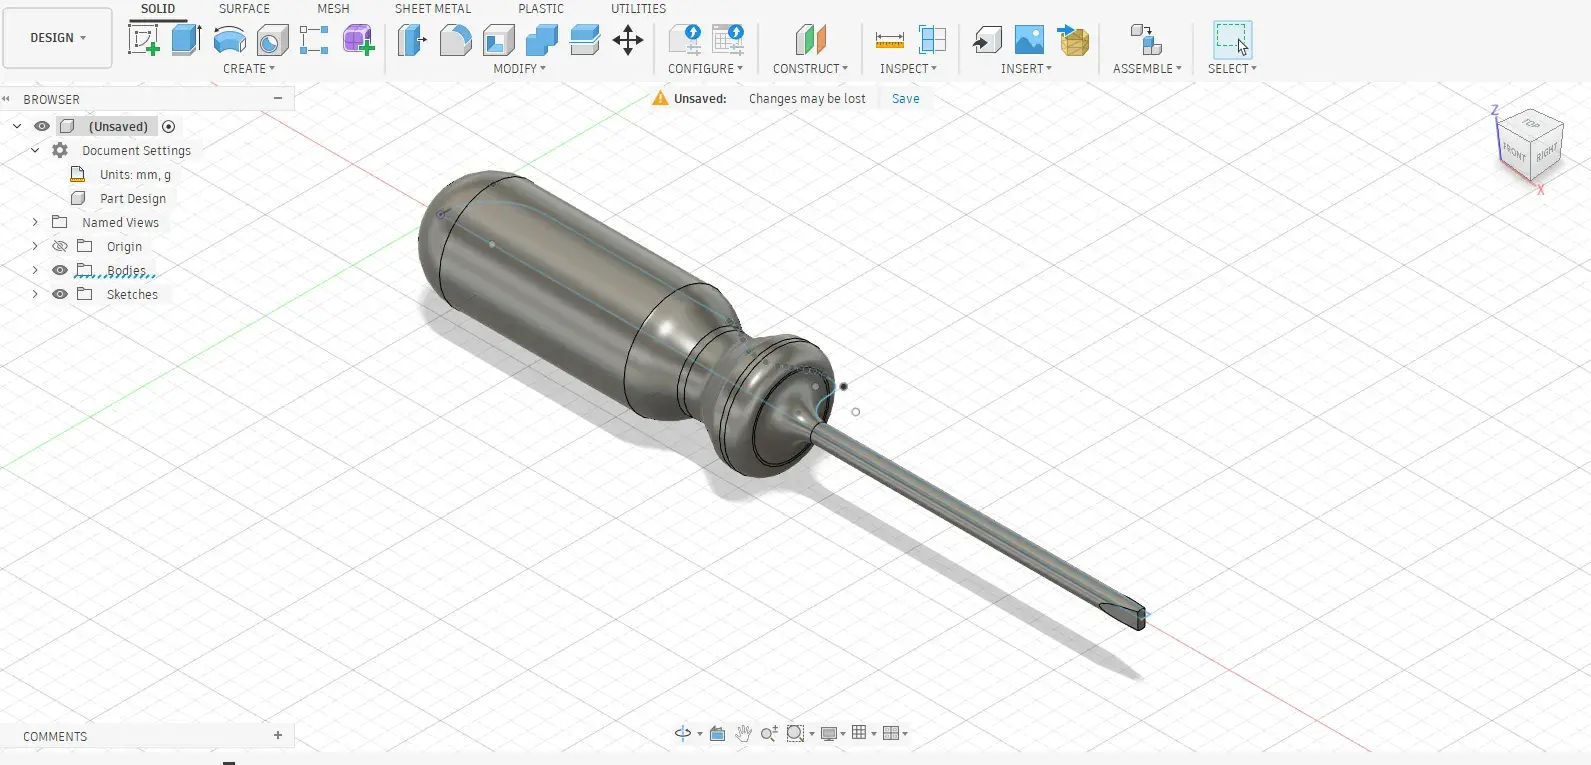Screen dimensions: 1591x765
Task: Switch to the SHEET METAL tab
Action: (433, 9)
